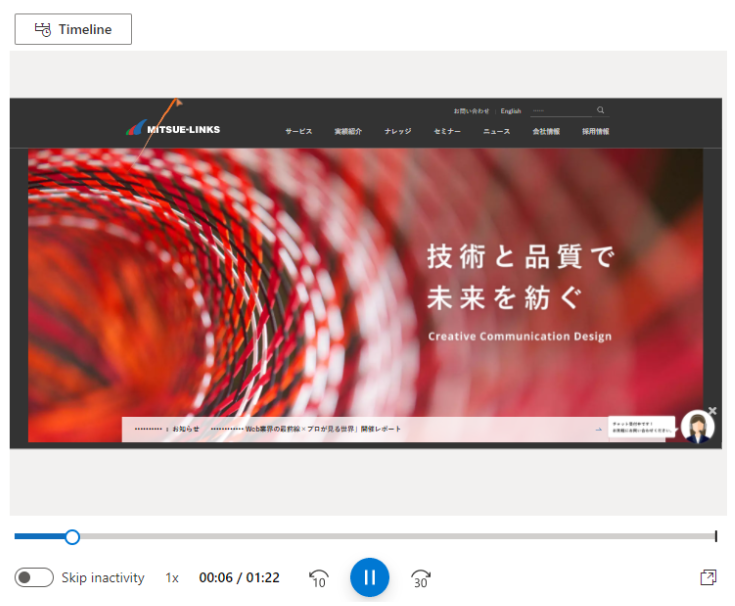Open the サービス menu item
735x606 pixels.
click(x=299, y=131)
